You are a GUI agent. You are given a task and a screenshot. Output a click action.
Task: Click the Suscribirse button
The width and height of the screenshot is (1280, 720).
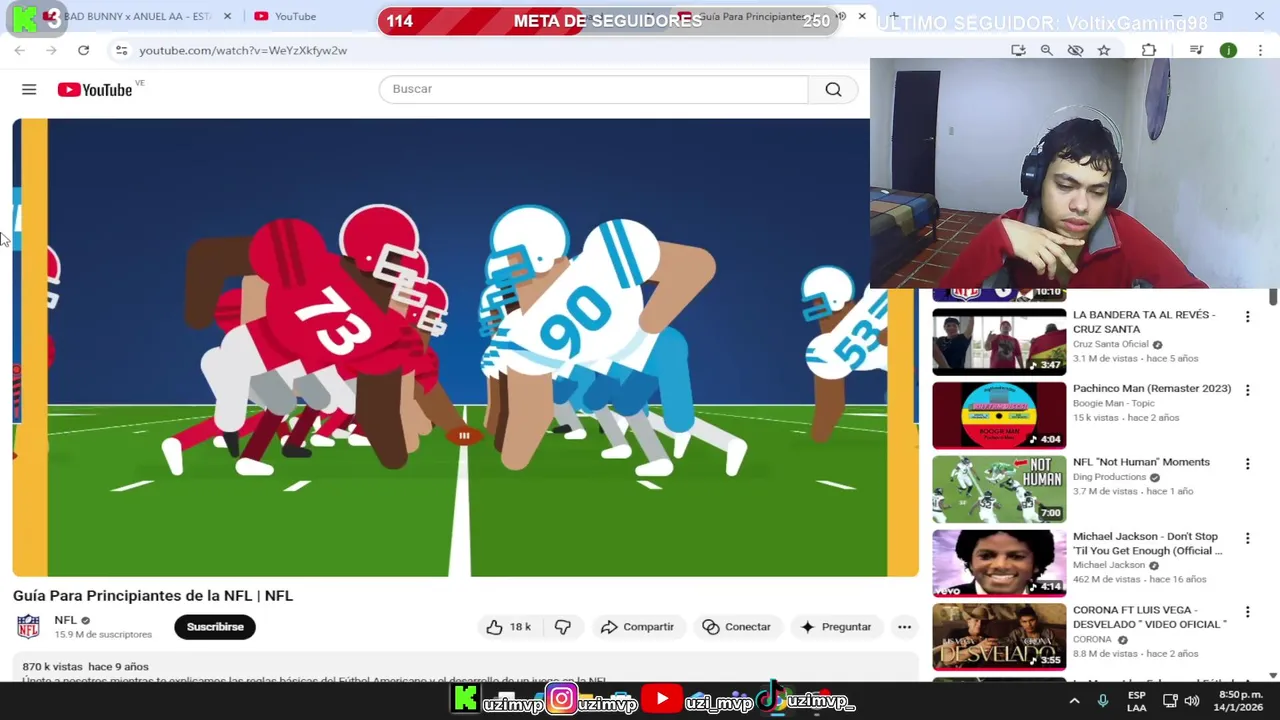point(215,627)
